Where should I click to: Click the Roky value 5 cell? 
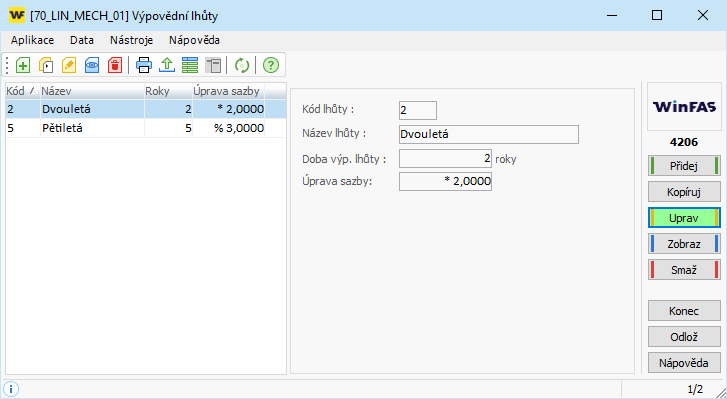coord(168,128)
